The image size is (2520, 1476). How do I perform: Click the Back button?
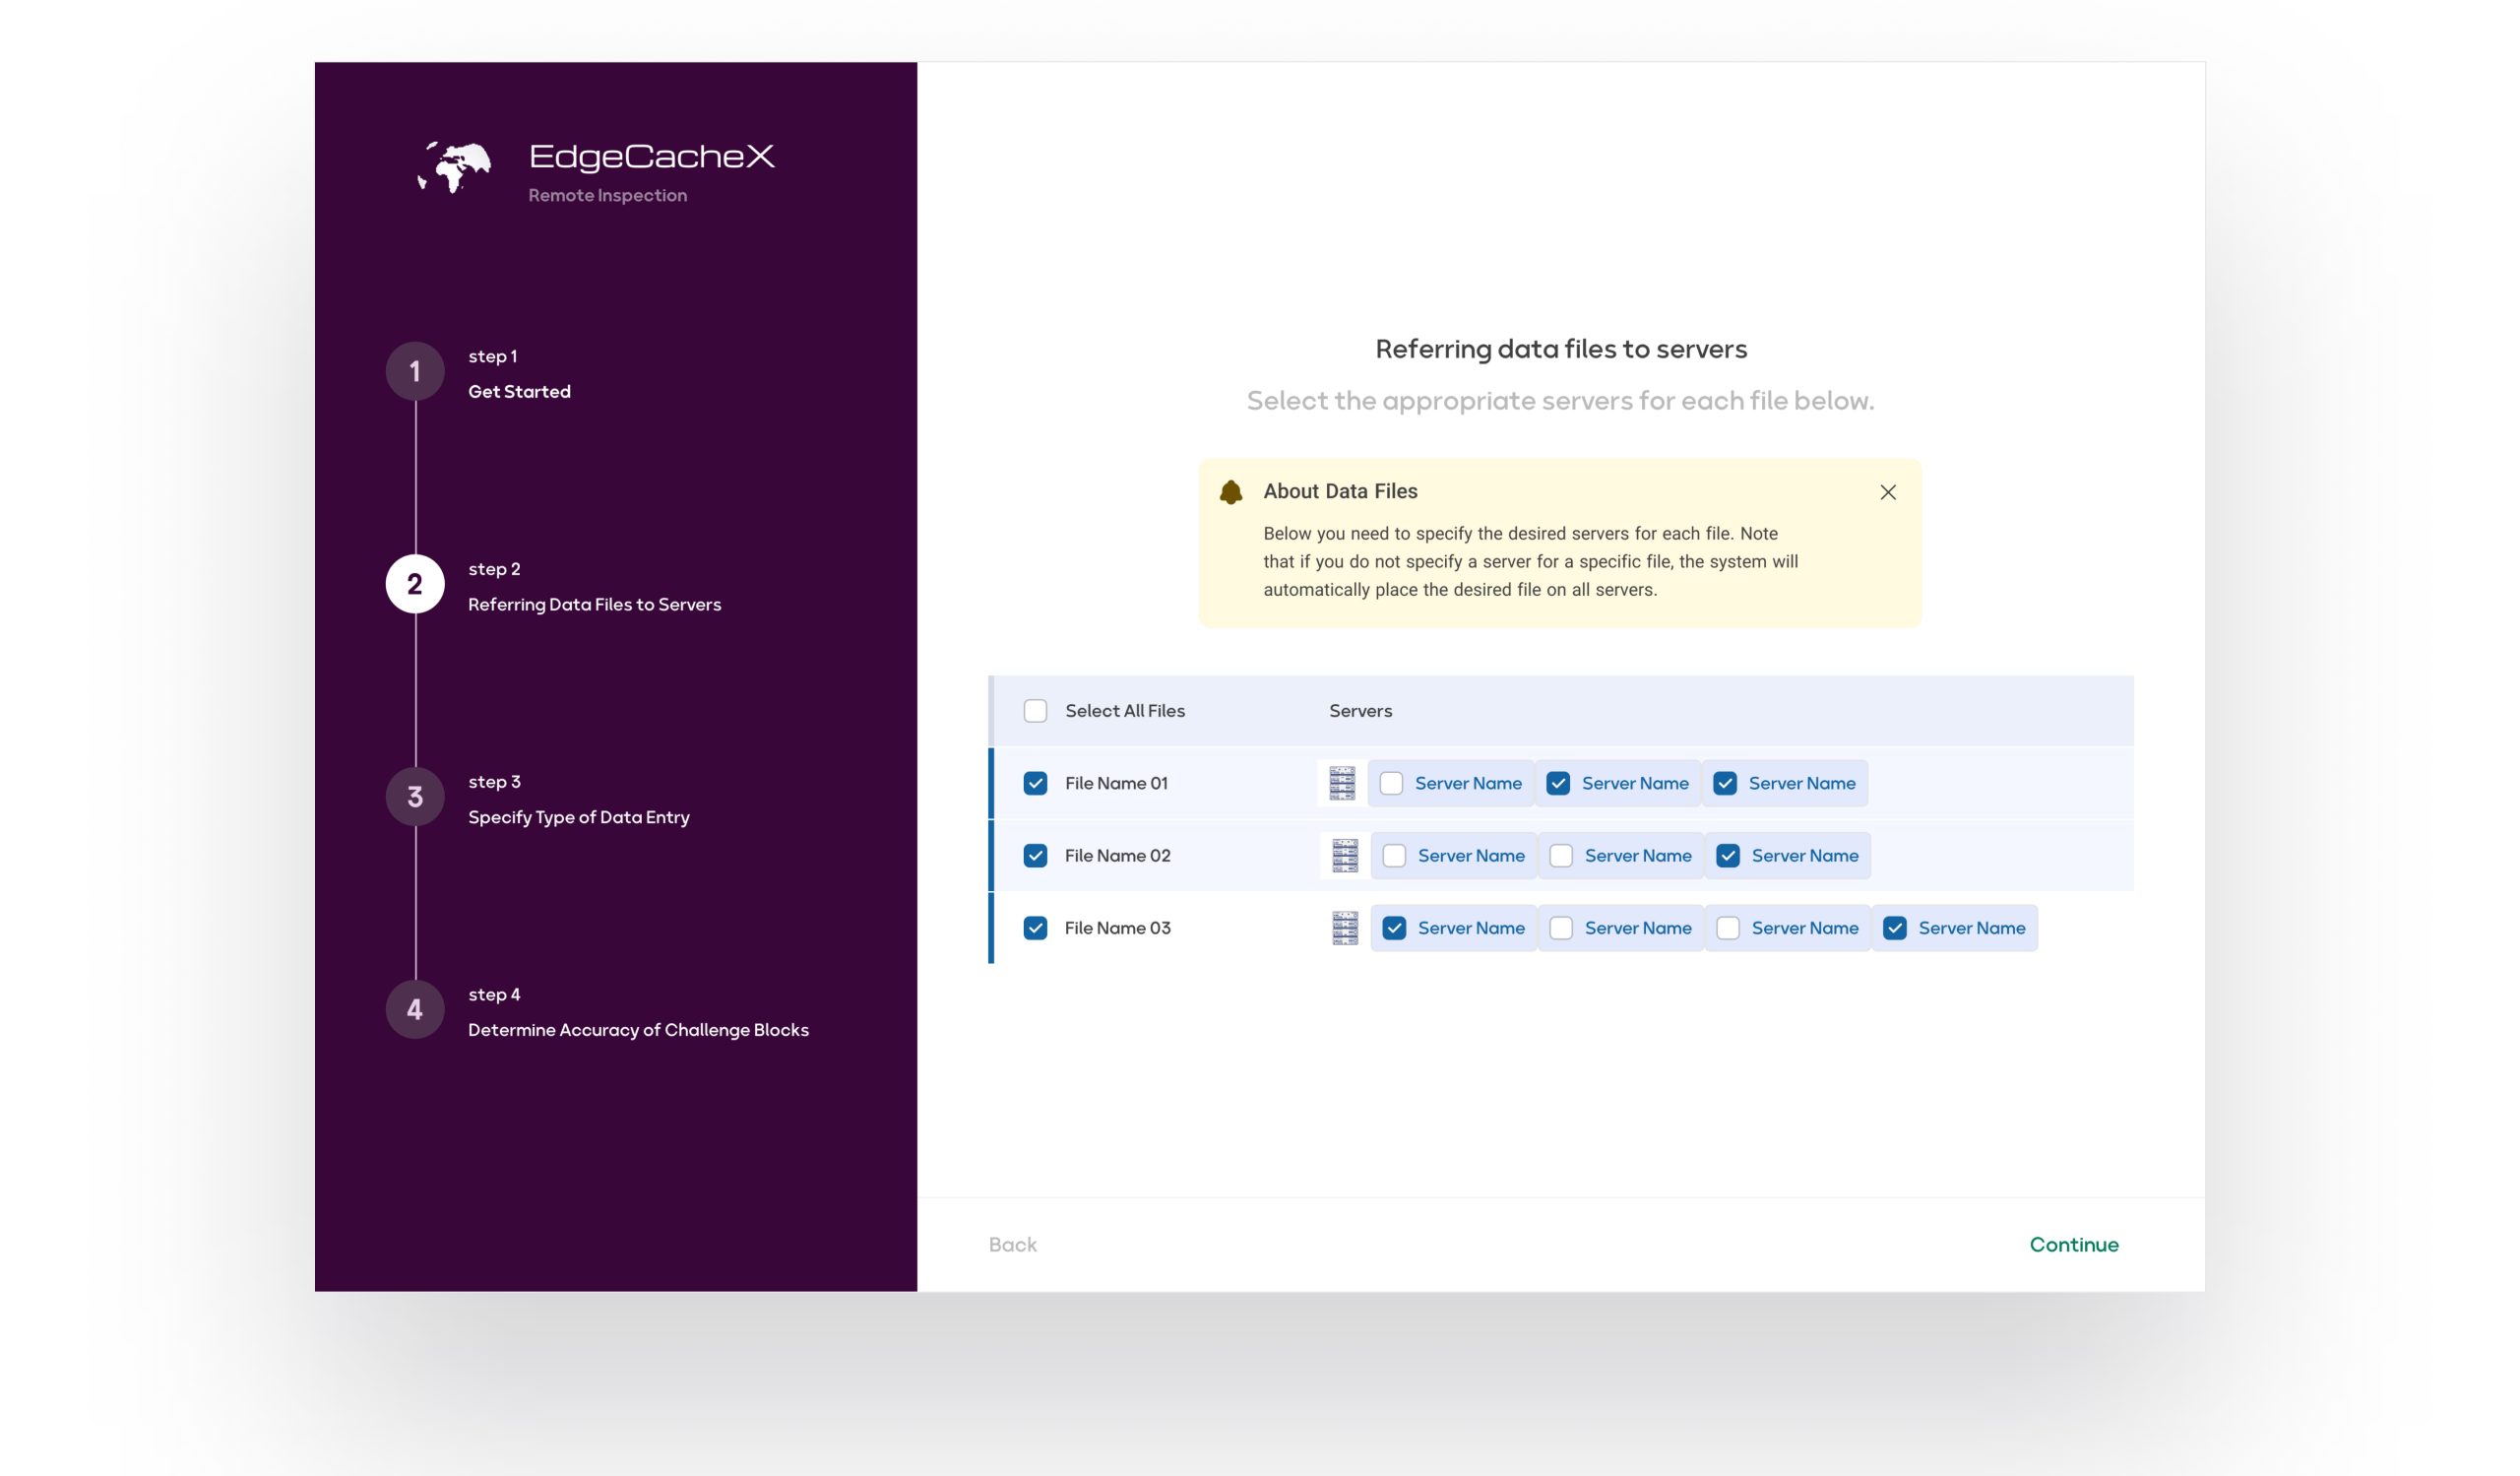(1012, 1245)
